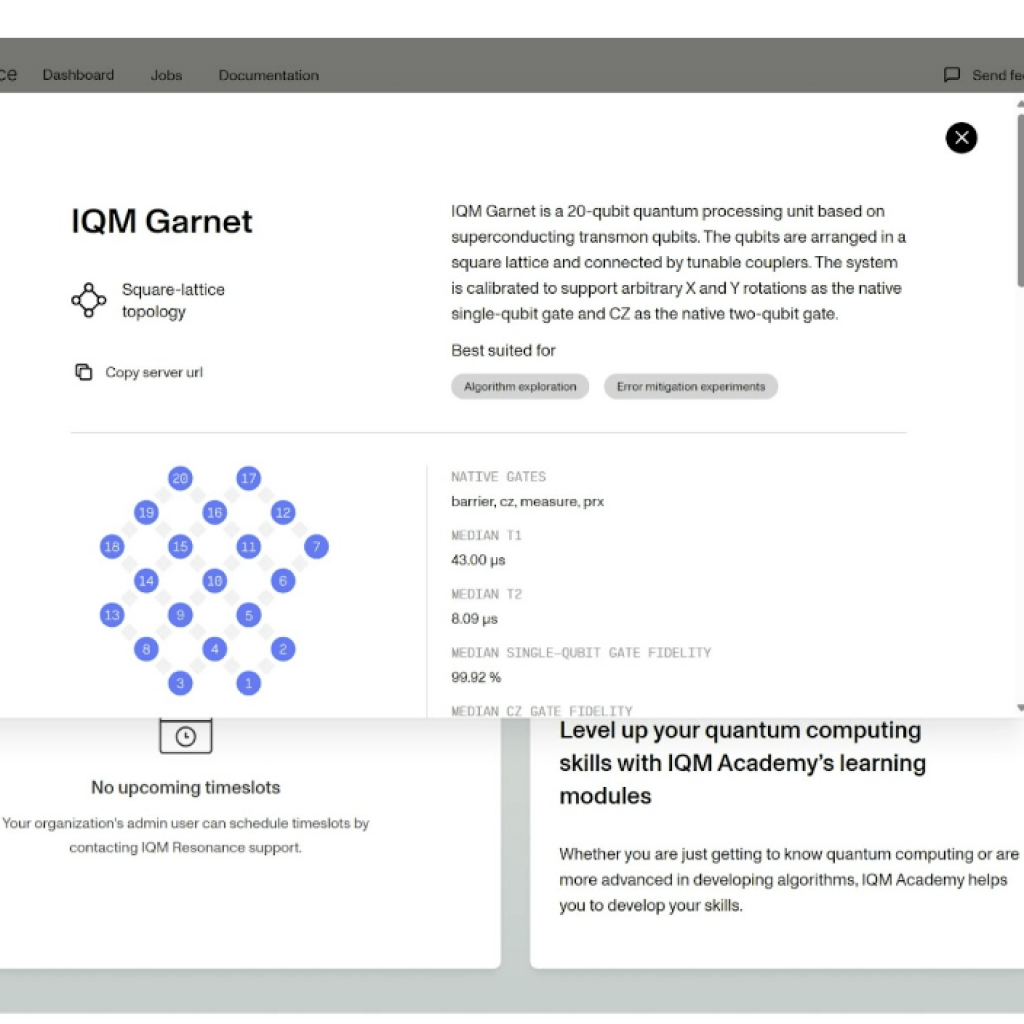Select qubit 13 in the lattice diagram
The image size is (1024, 1024).
112,615
